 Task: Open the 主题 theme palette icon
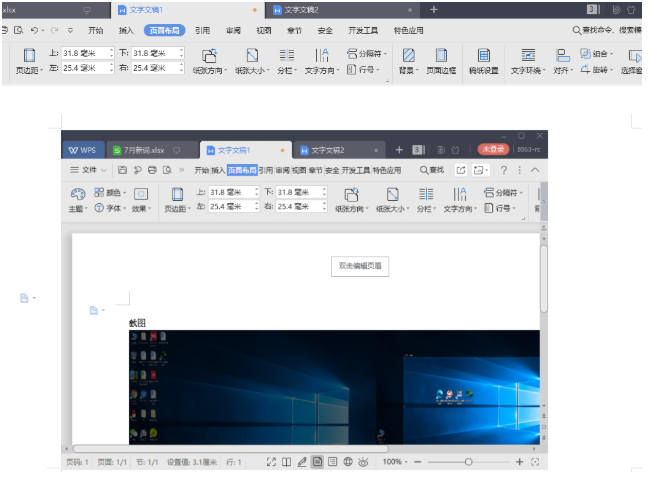tap(77, 194)
